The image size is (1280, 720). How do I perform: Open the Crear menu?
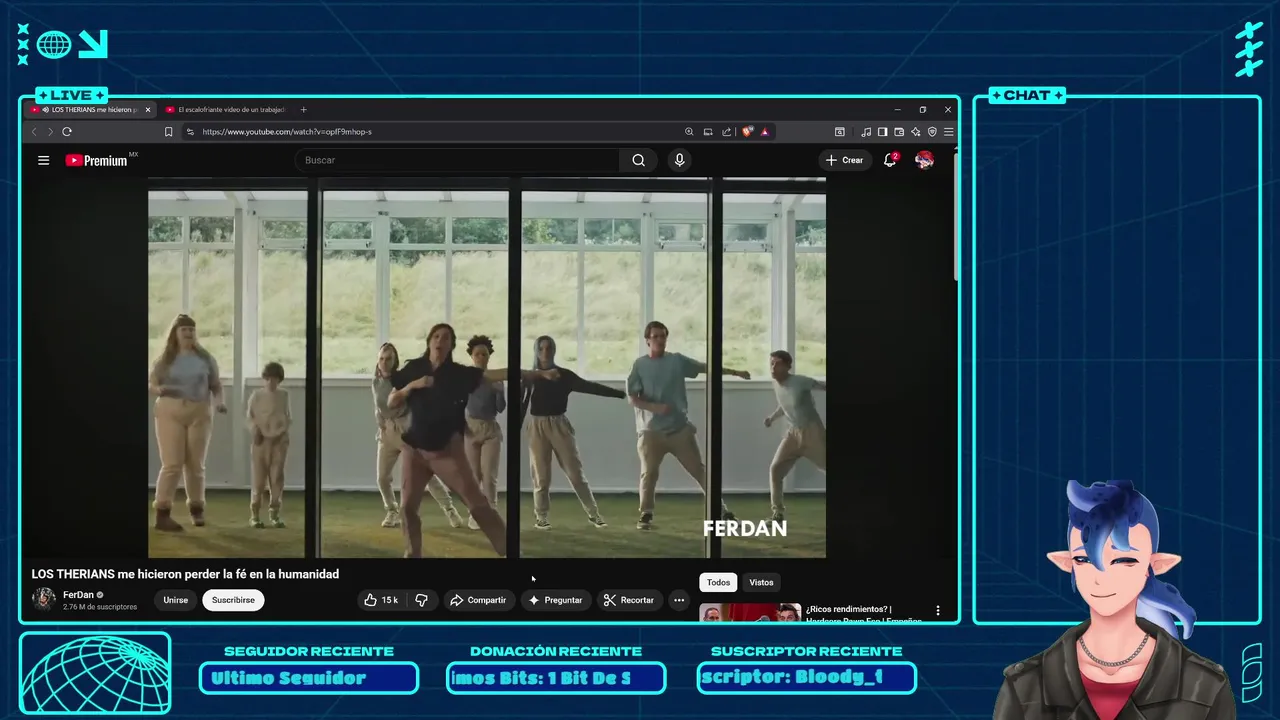coord(844,160)
